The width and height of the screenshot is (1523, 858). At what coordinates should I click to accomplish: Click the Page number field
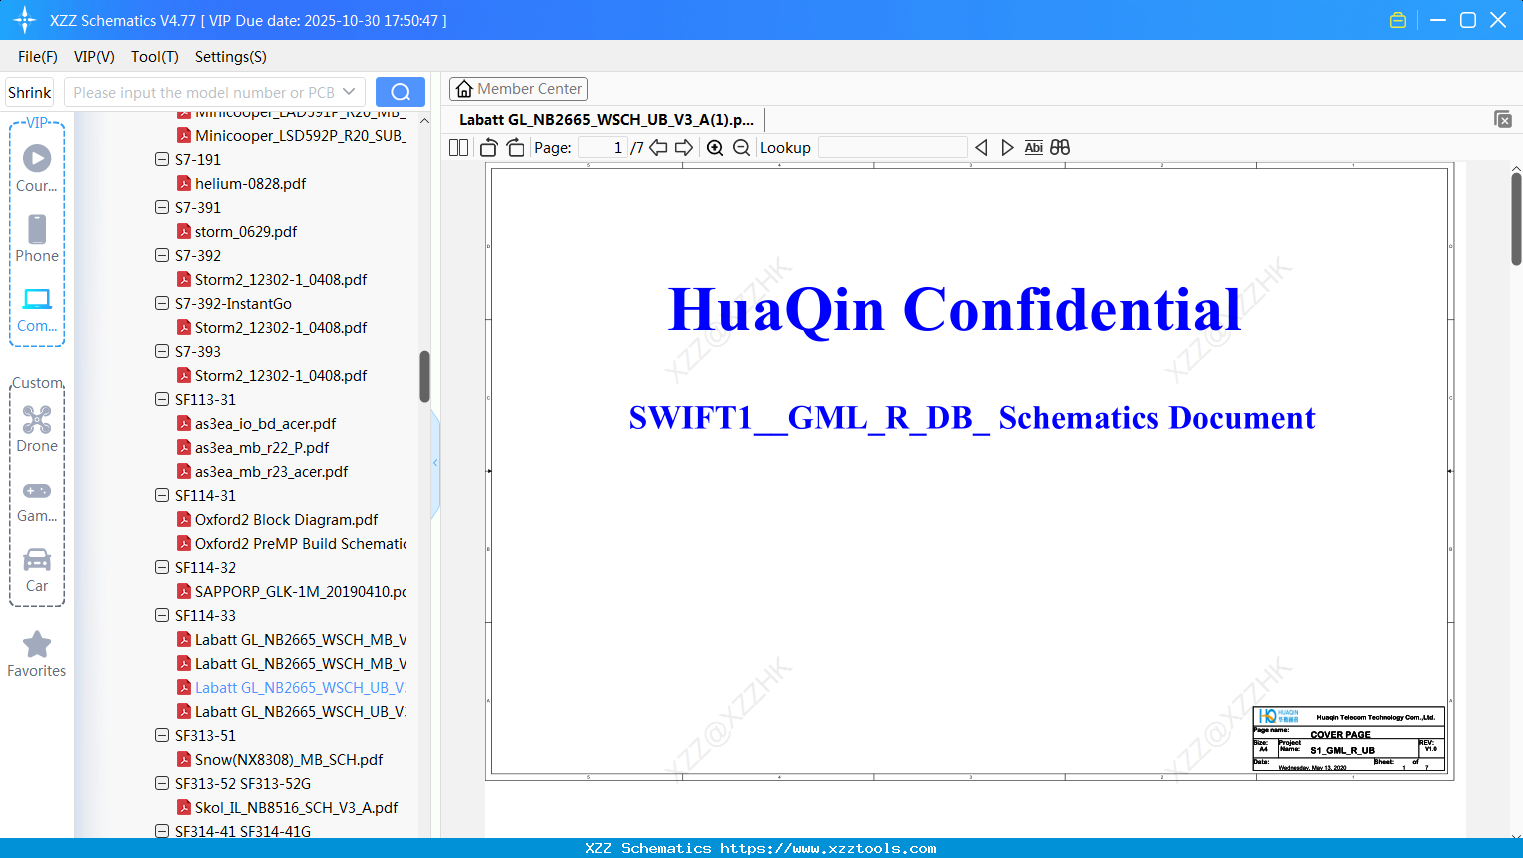[602, 148]
